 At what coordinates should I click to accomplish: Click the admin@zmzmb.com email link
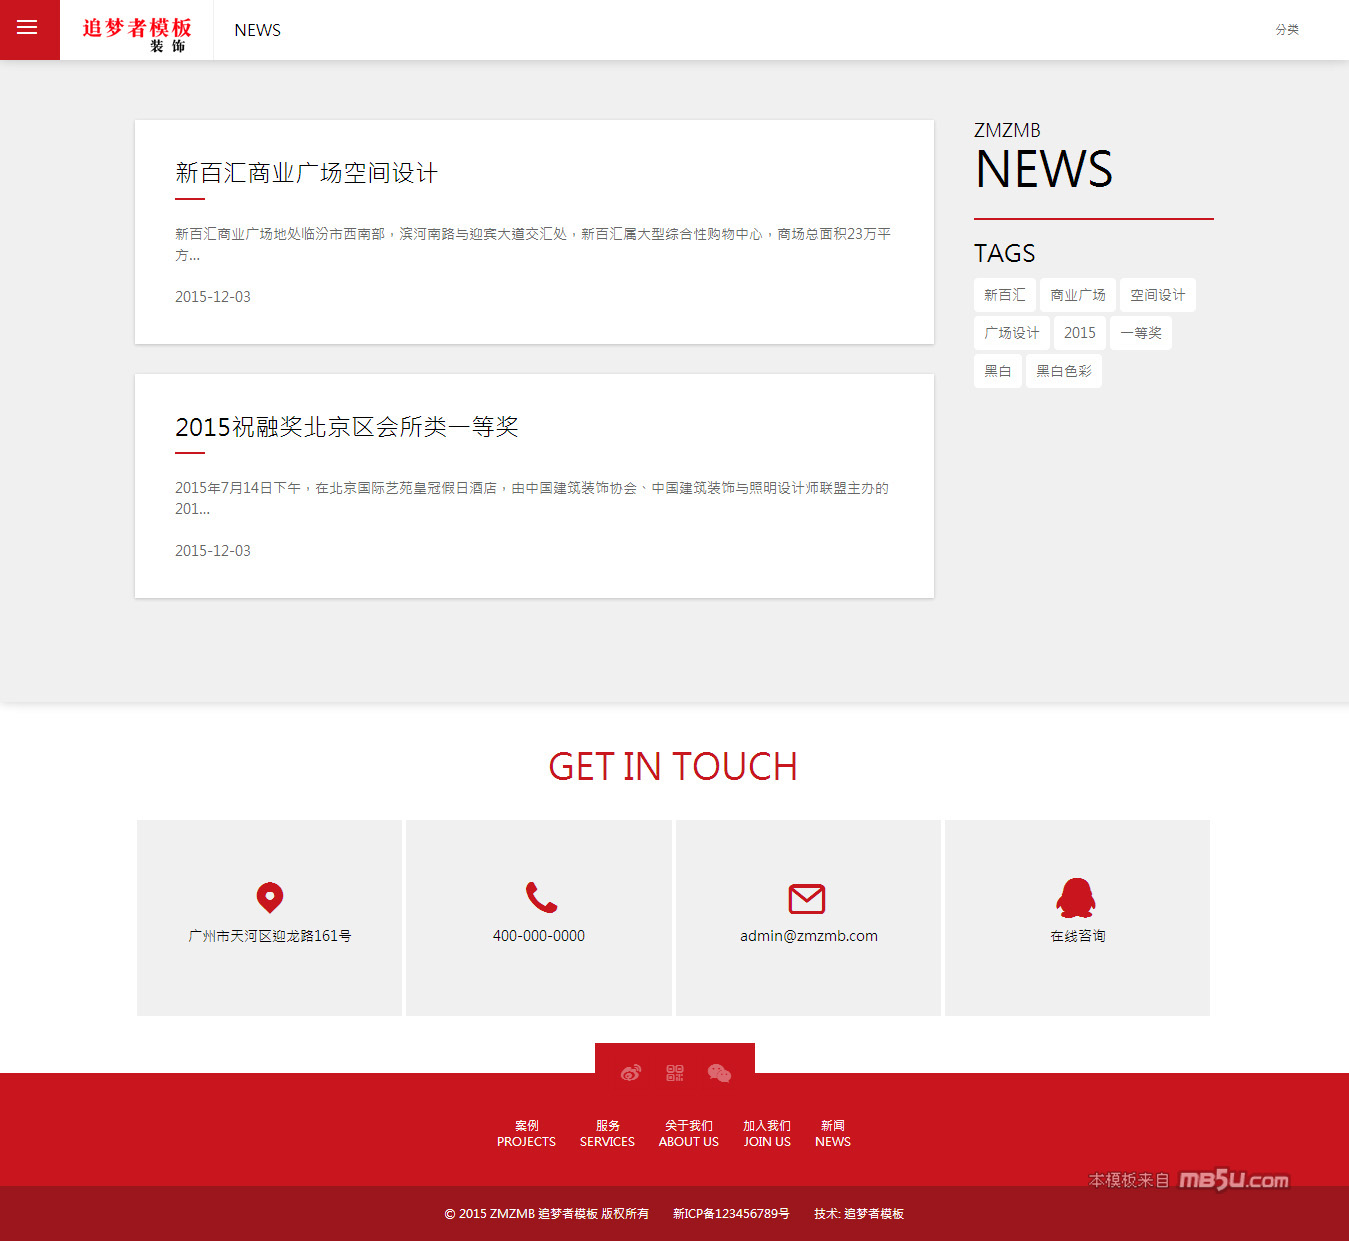(x=808, y=936)
